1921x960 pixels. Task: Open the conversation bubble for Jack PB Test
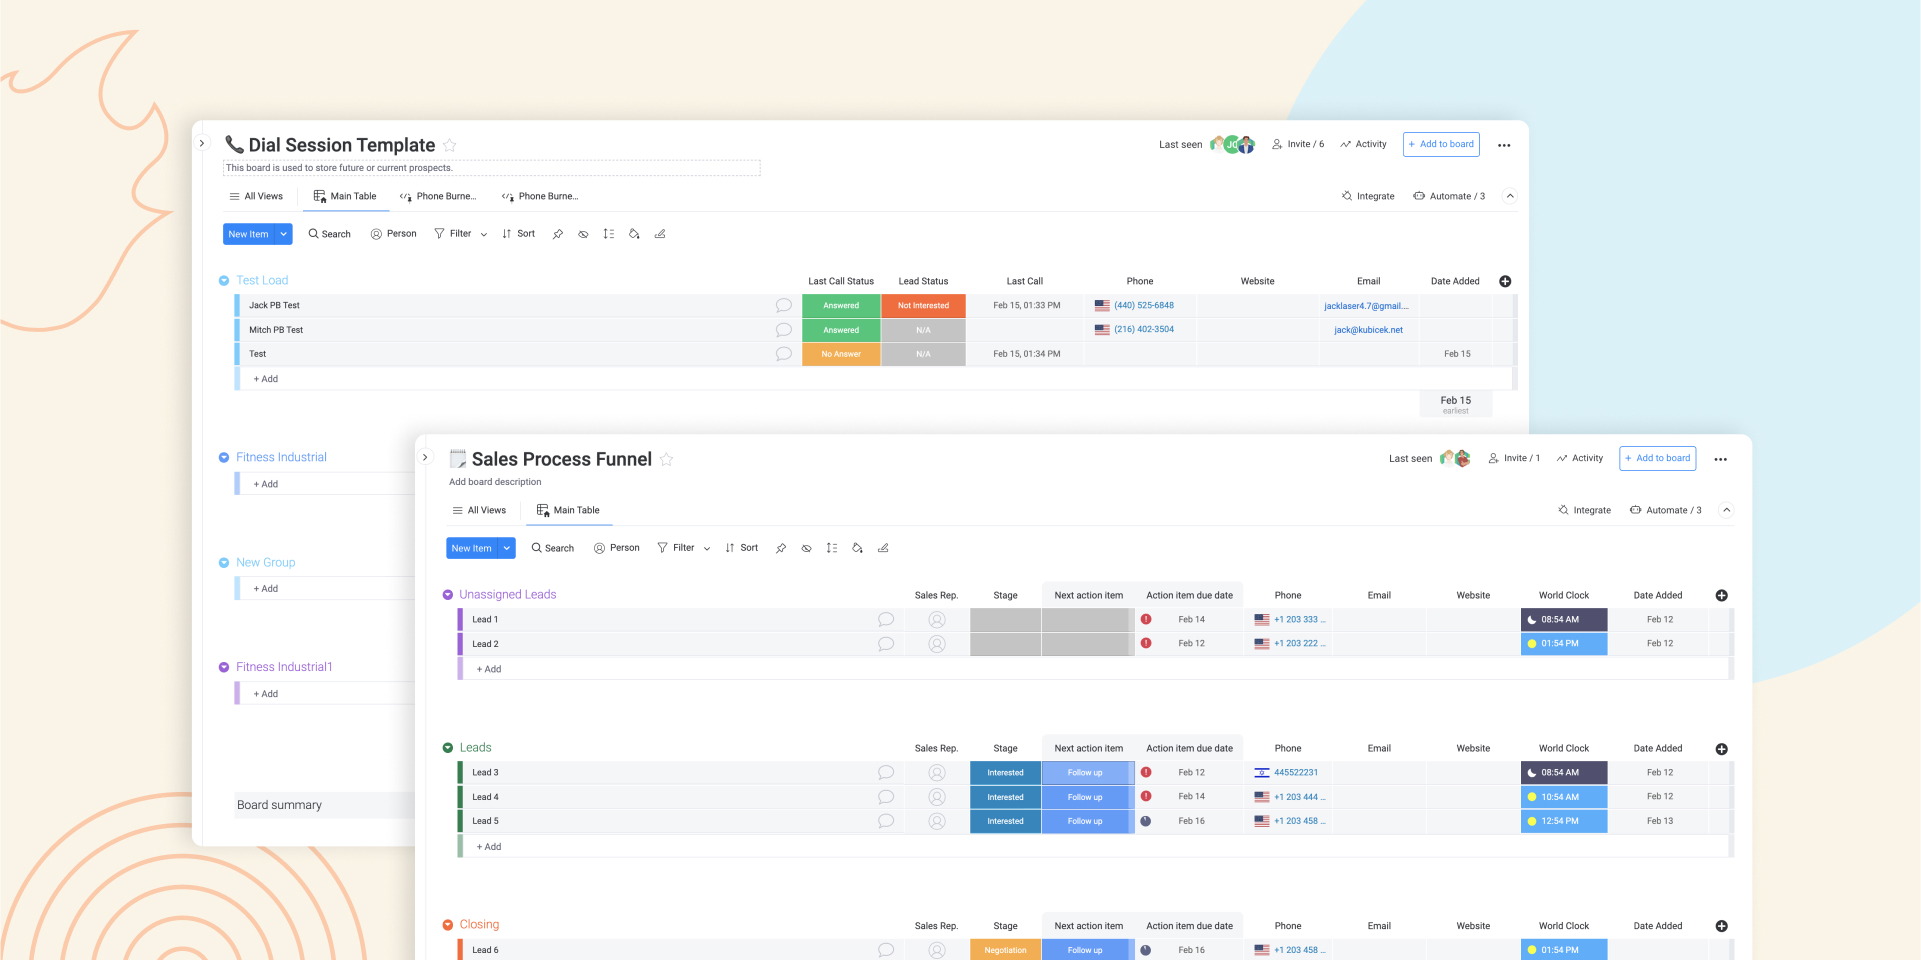(784, 305)
